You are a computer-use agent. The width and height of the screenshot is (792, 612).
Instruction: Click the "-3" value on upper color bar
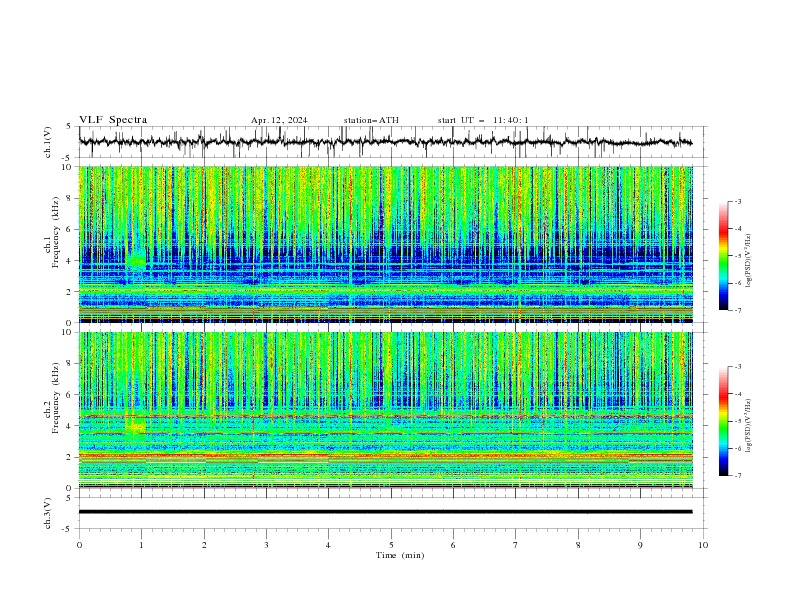[x=738, y=201]
